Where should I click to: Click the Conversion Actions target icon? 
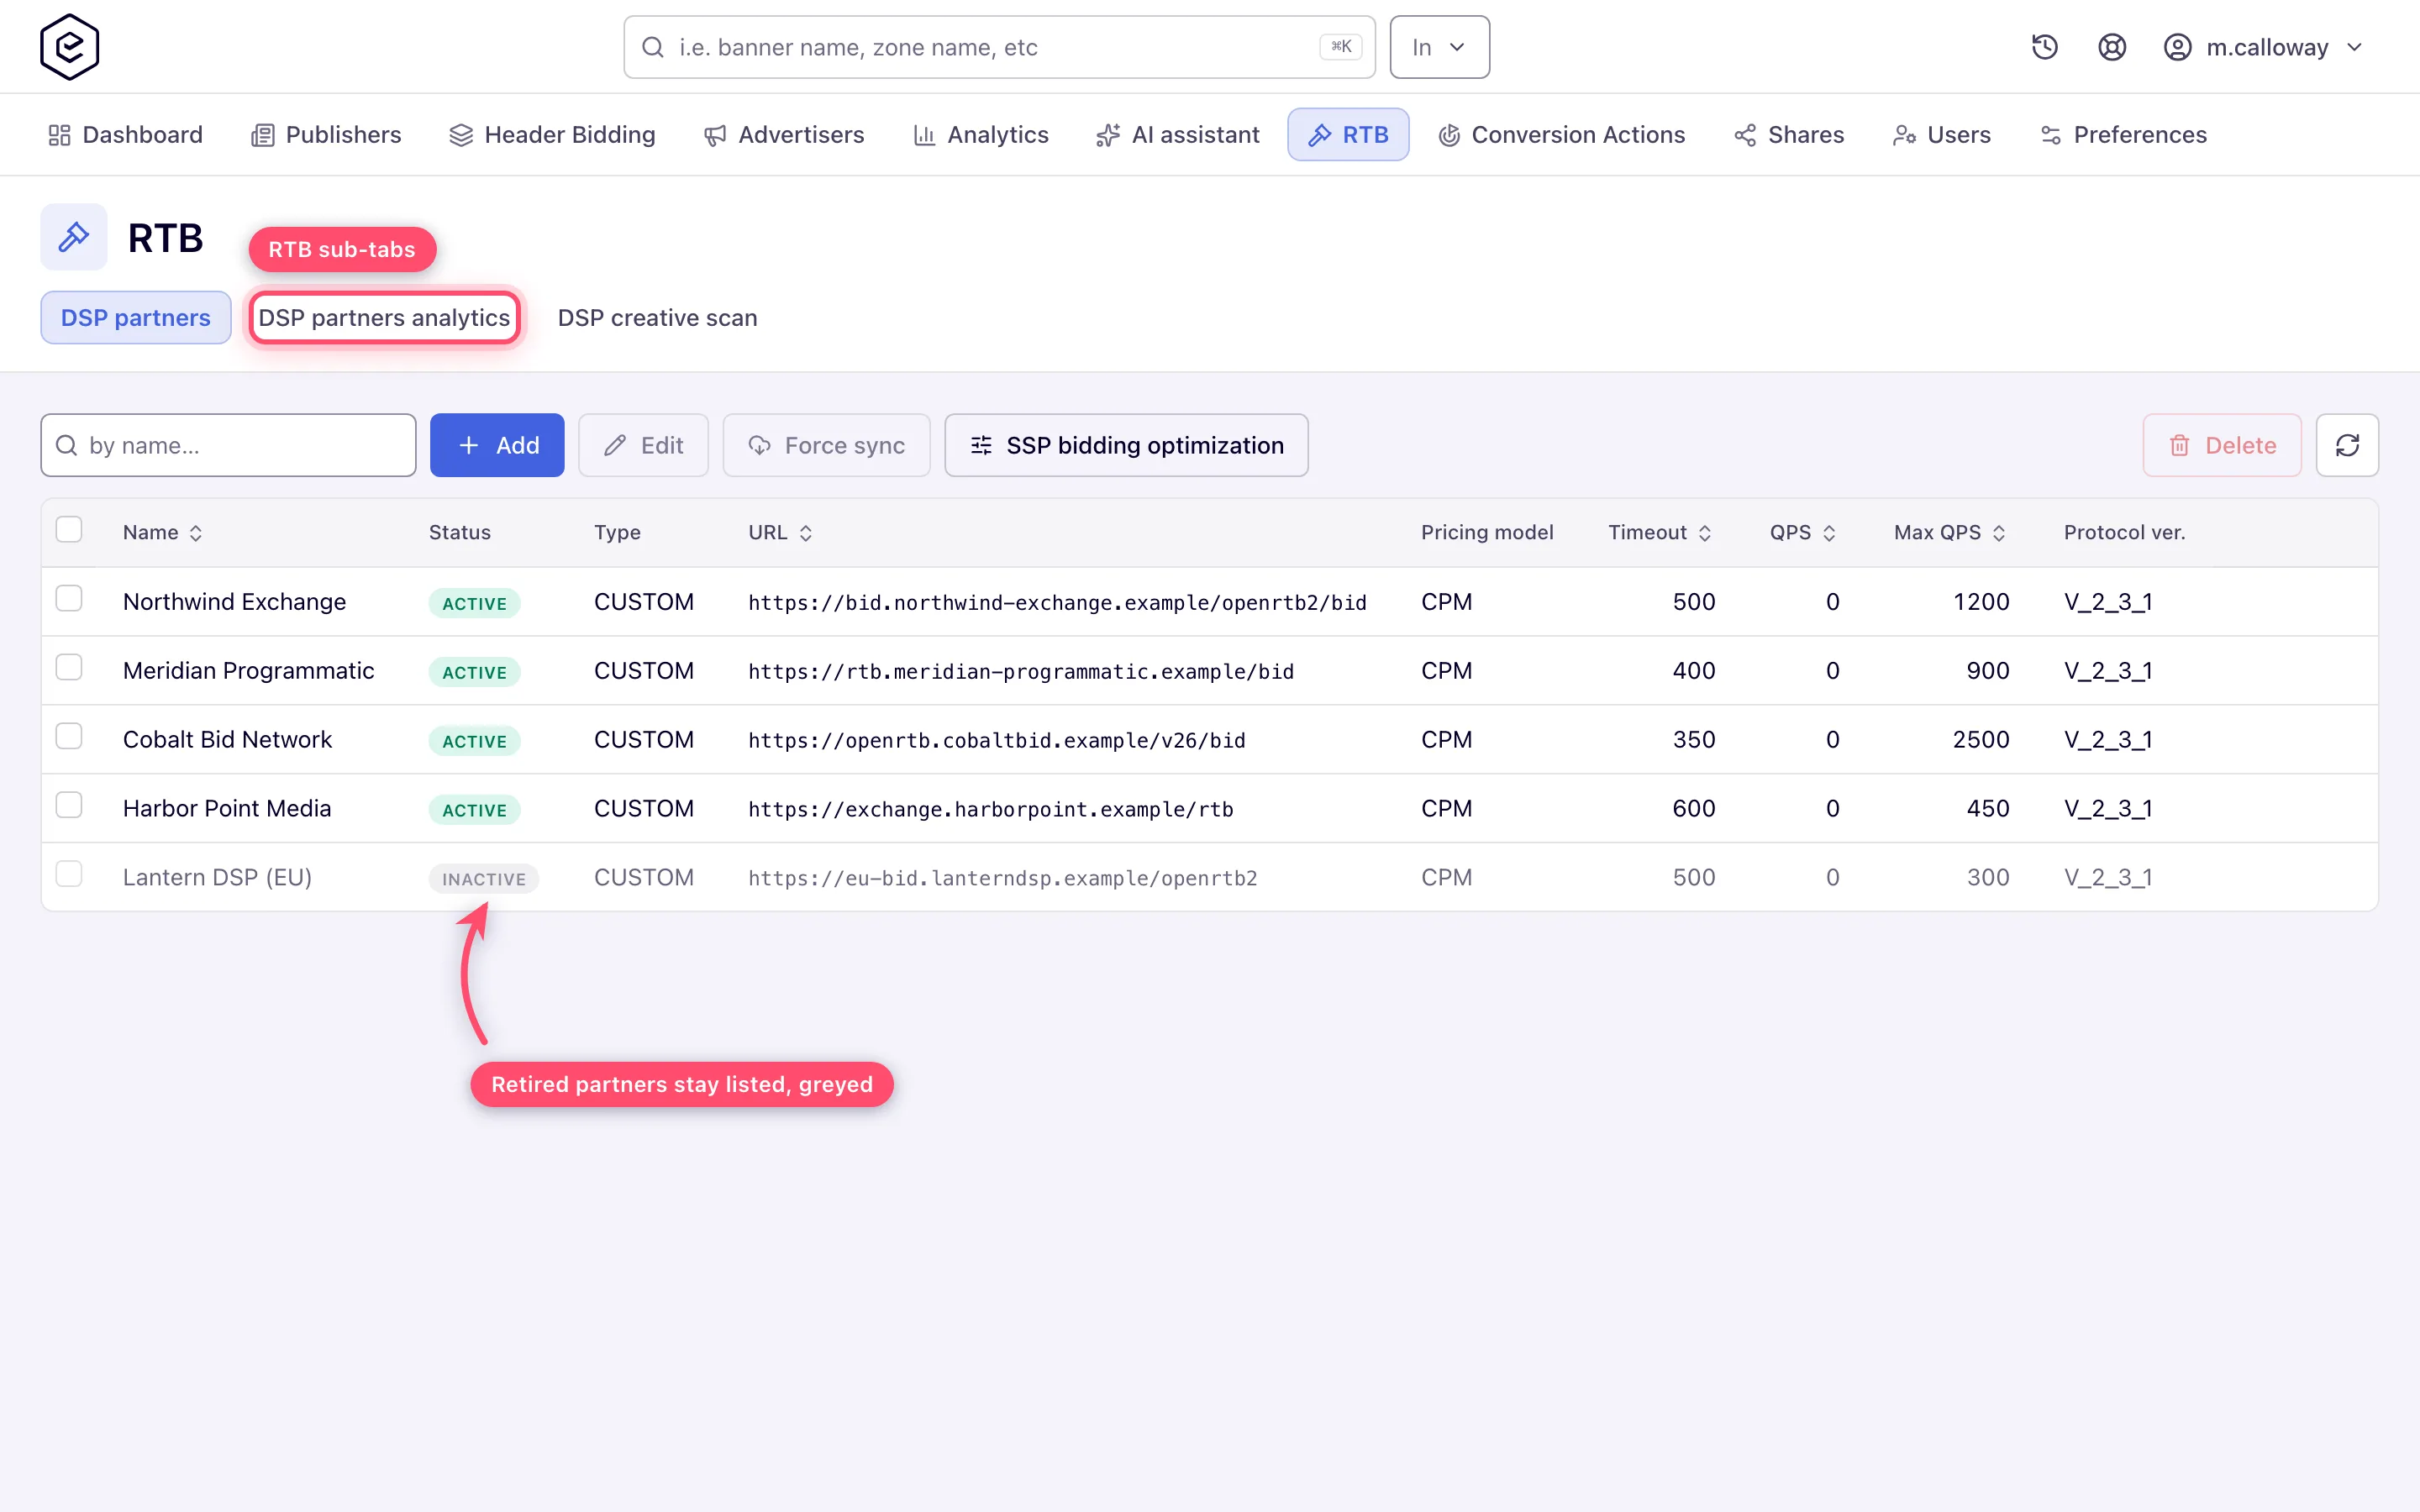[1449, 135]
